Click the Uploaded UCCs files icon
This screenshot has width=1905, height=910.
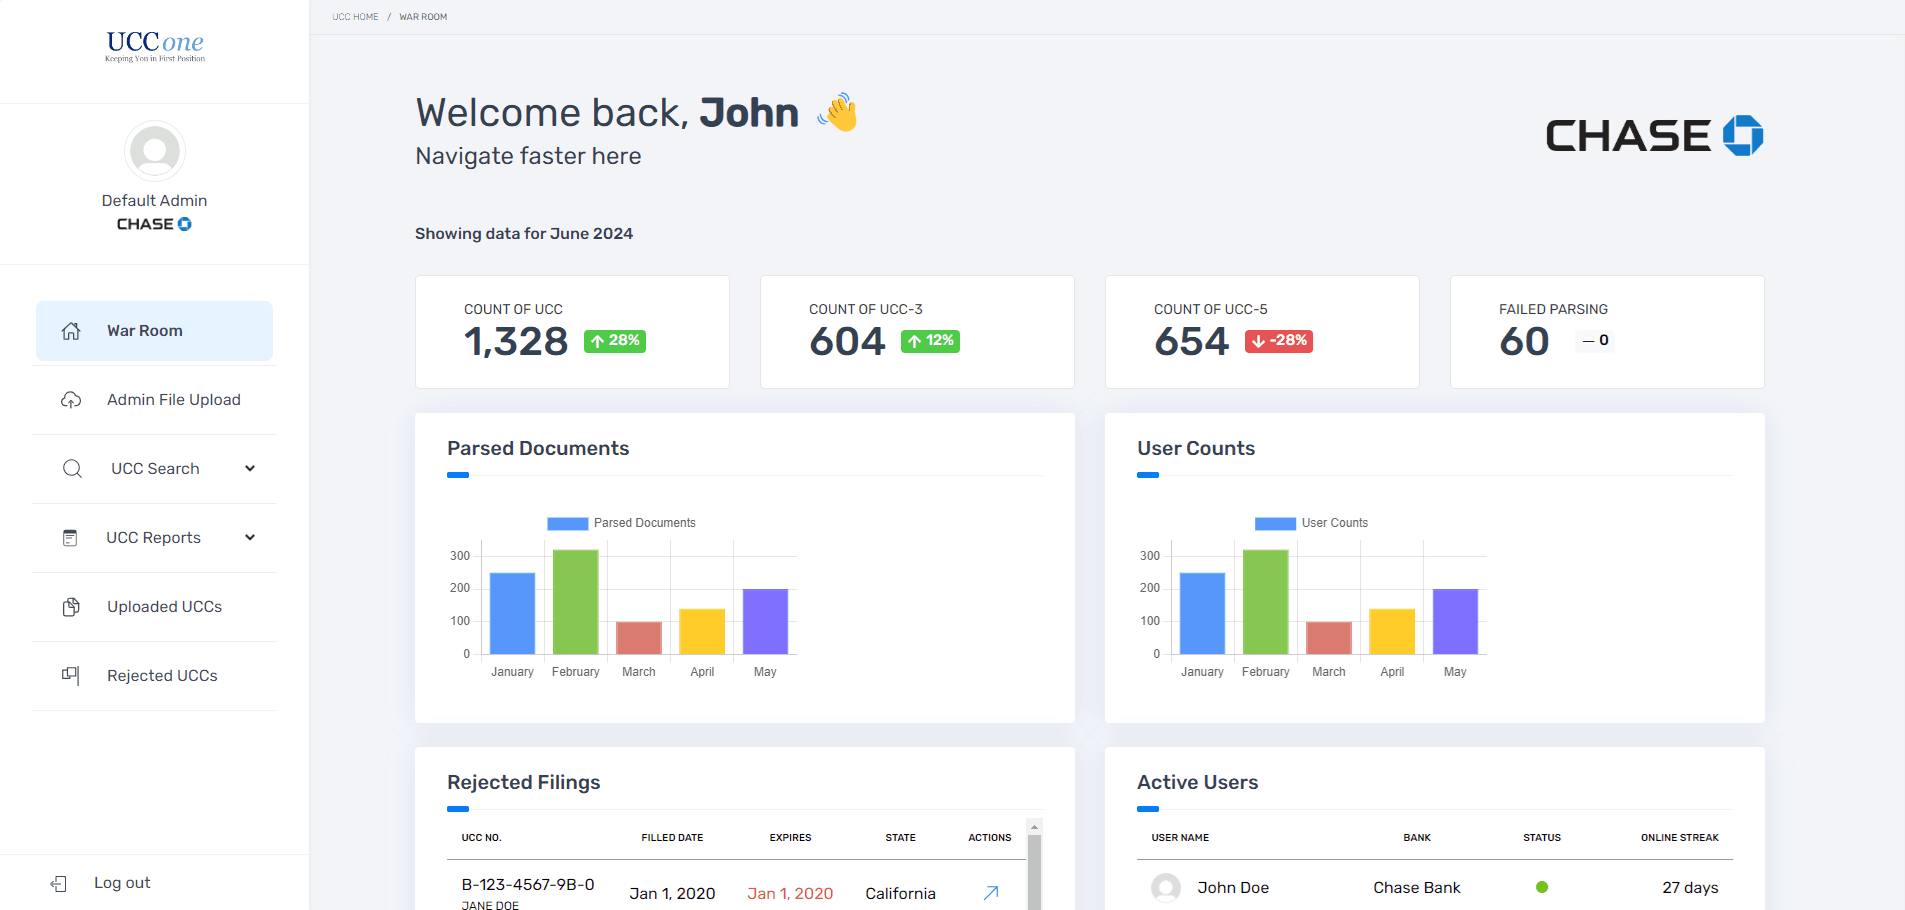pyautogui.click(x=71, y=607)
